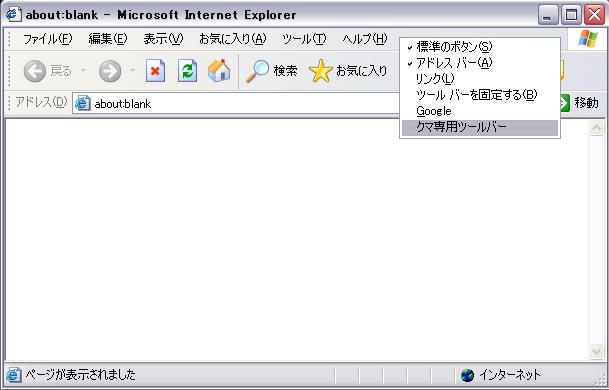The height and width of the screenshot is (390, 609).
Task: Click the about:blank address field
Action: tap(235, 103)
